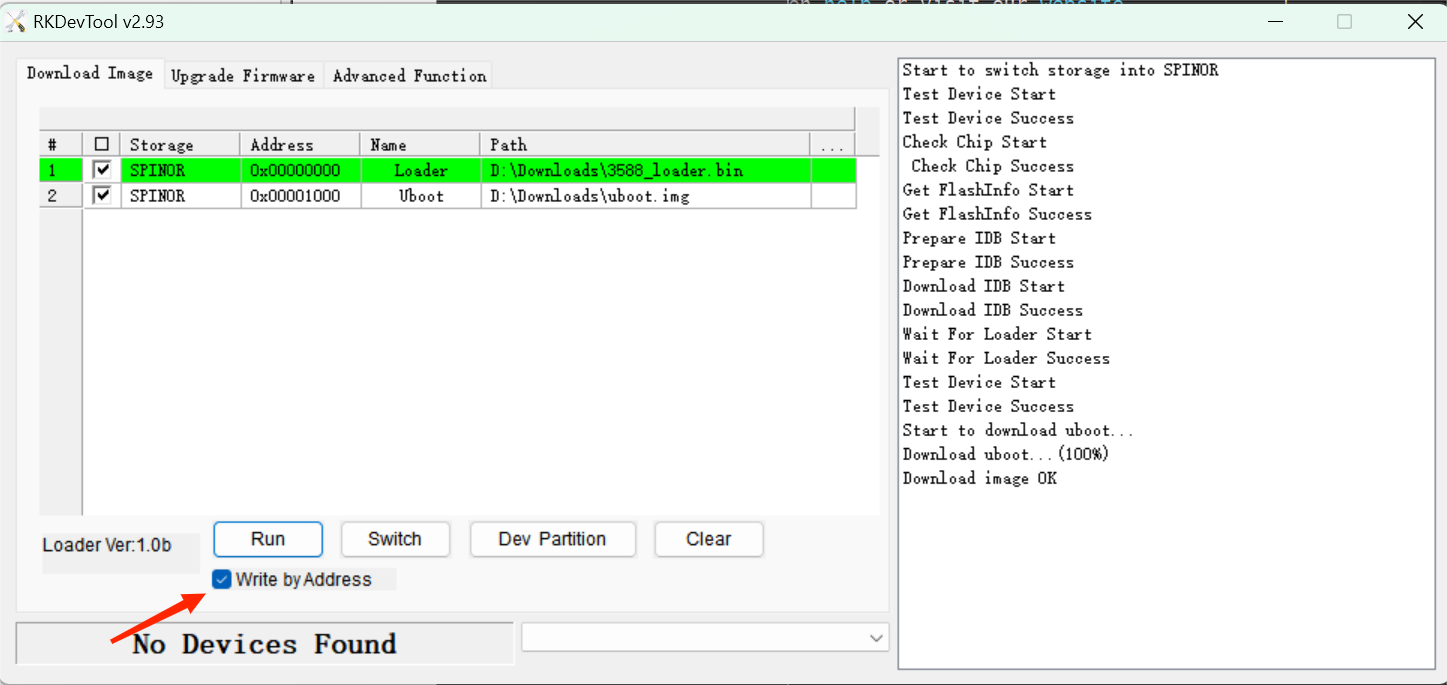Select the address cell 0x00001000

pyautogui.click(x=300, y=195)
